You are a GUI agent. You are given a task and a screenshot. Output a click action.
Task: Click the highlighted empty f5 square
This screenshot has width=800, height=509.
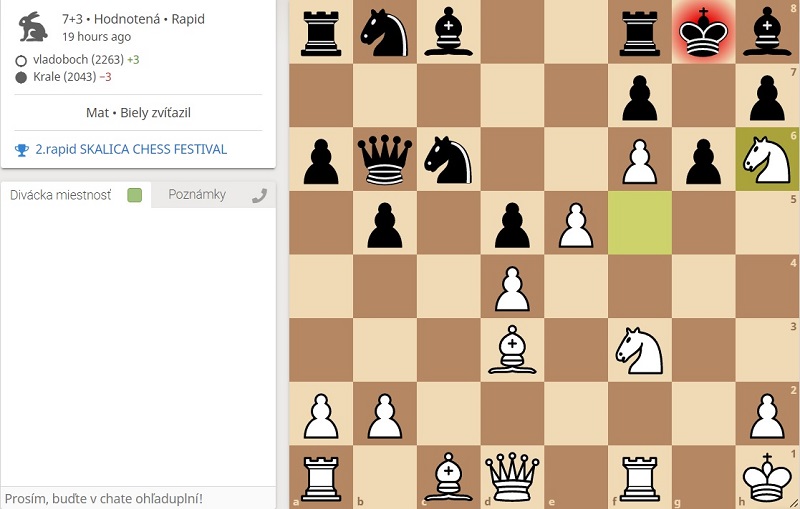click(x=640, y=223)
